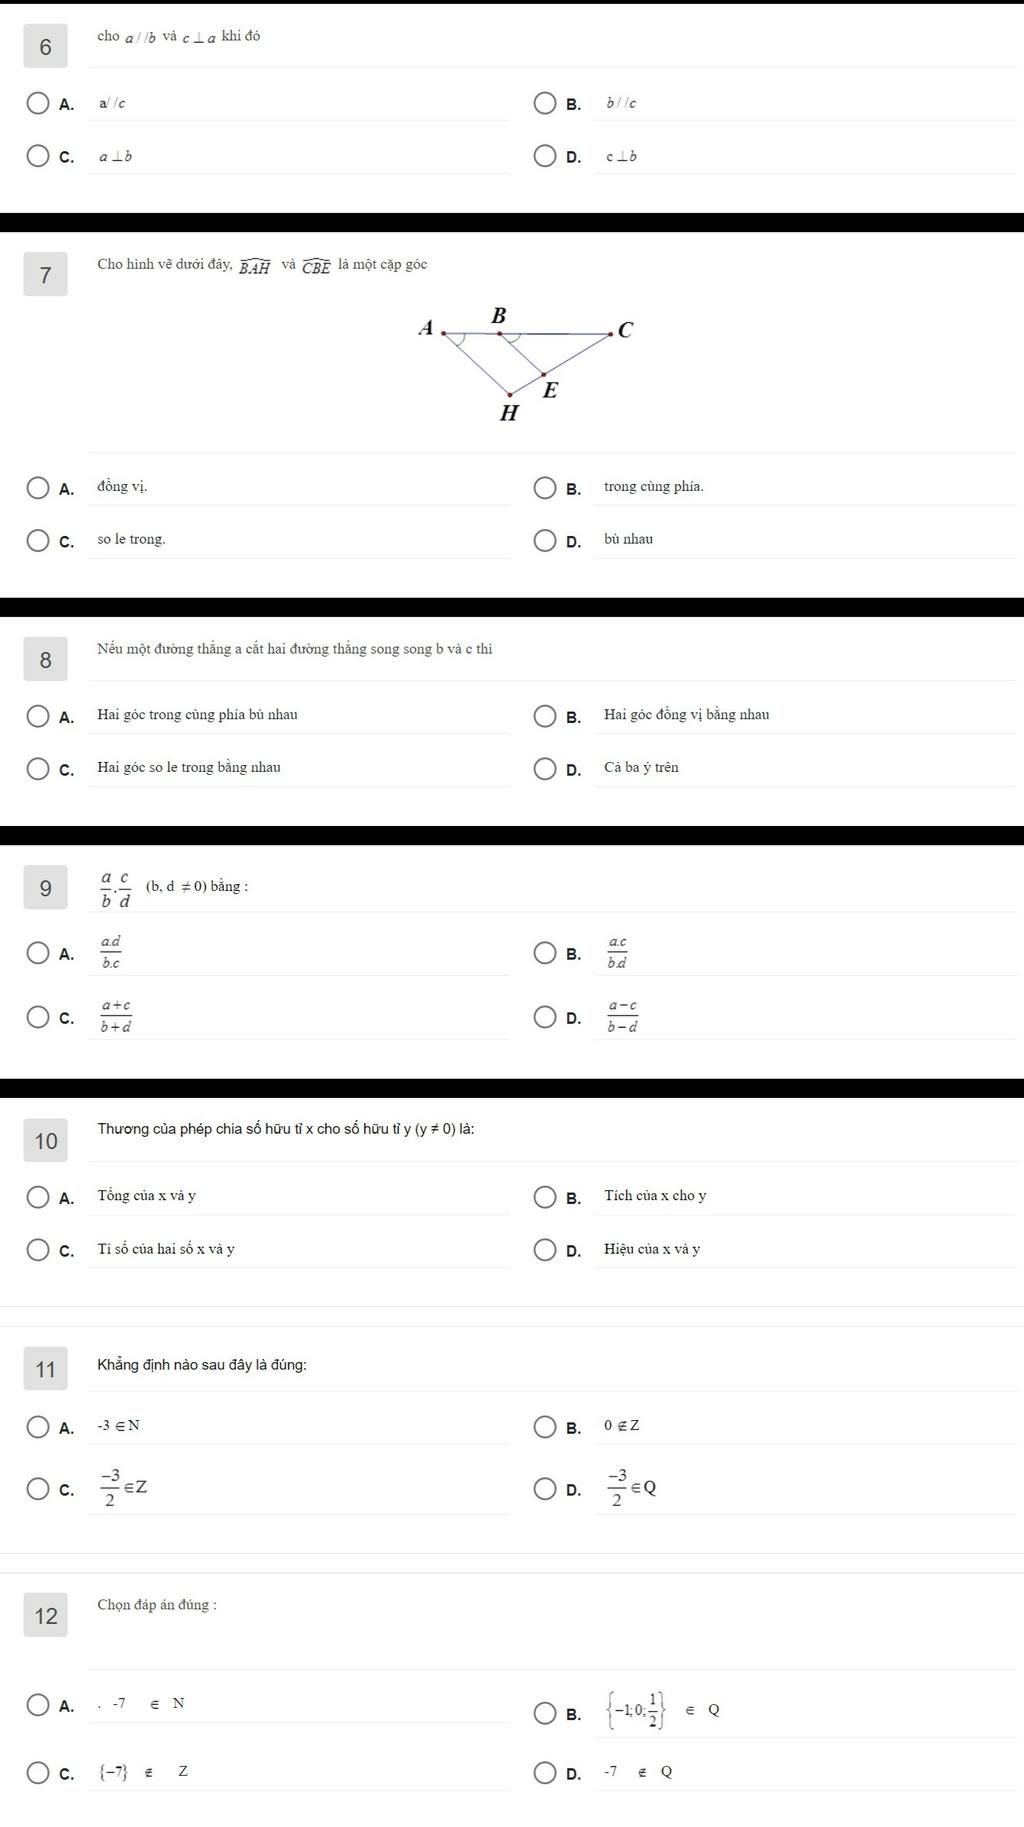Pick option C "(a+c)/(b+d)" in question 9
This screenshot has height=1827, width=1024.
[38, 1017]
